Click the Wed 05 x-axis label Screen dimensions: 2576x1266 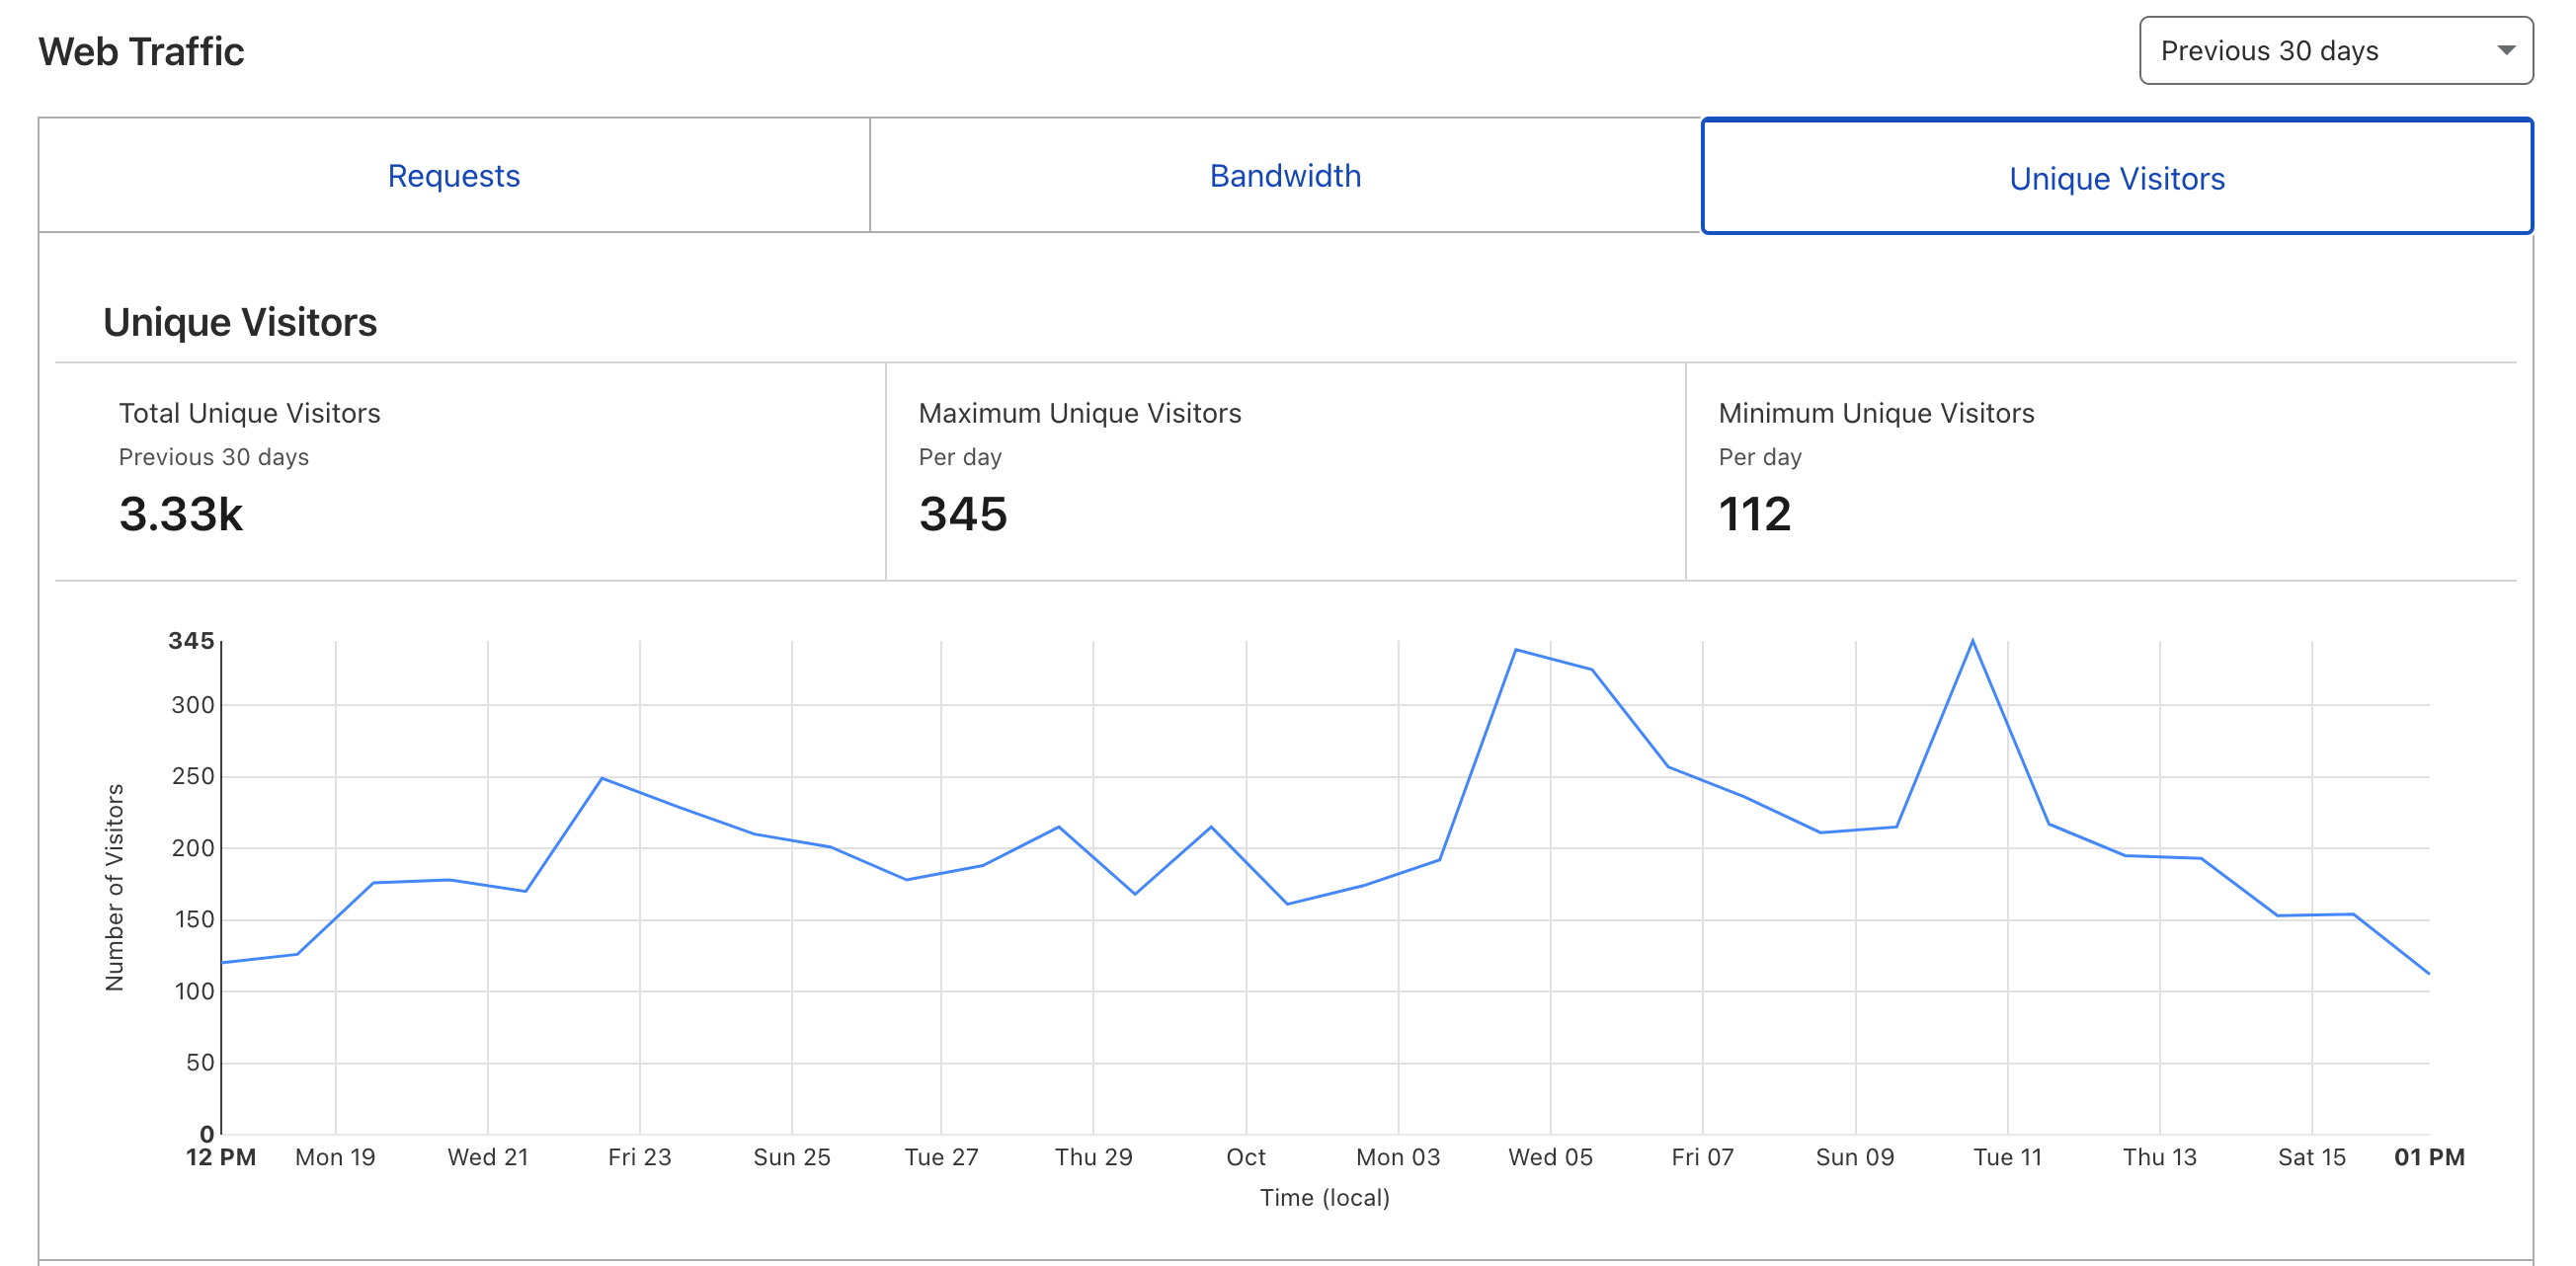[1550, 1157]
